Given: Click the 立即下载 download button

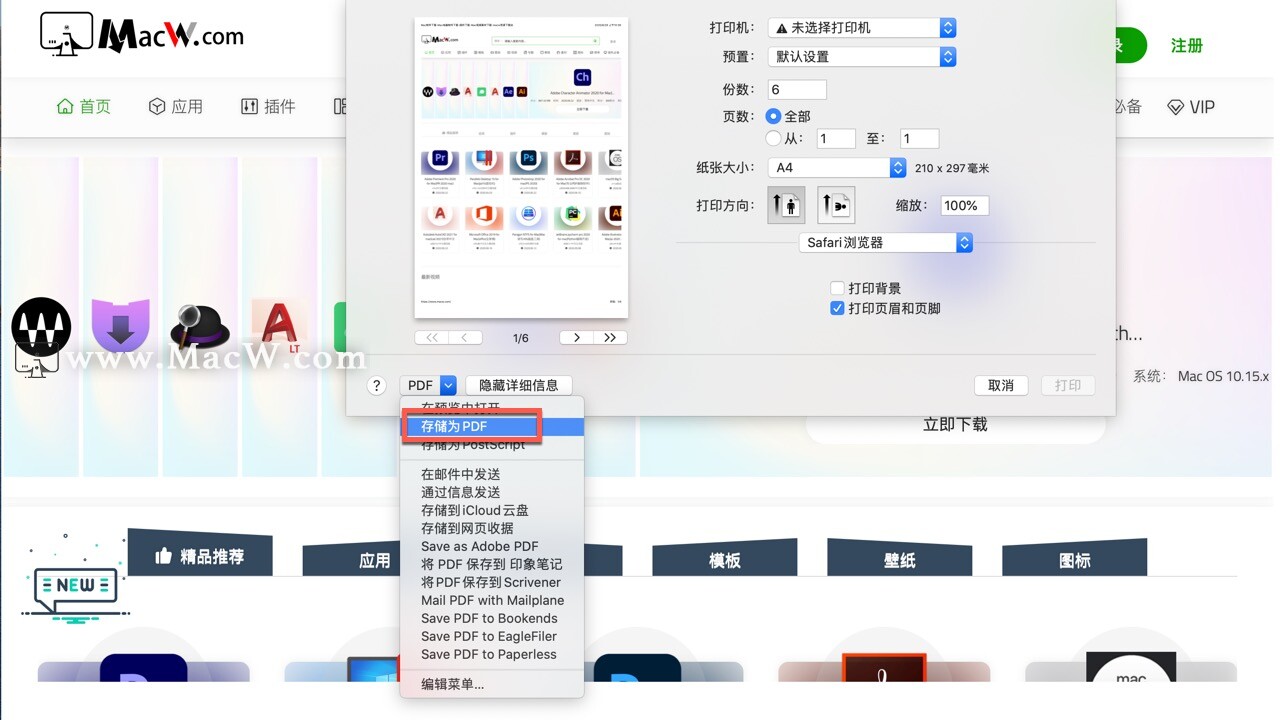Looking at the screenshot, I should 956,424.
